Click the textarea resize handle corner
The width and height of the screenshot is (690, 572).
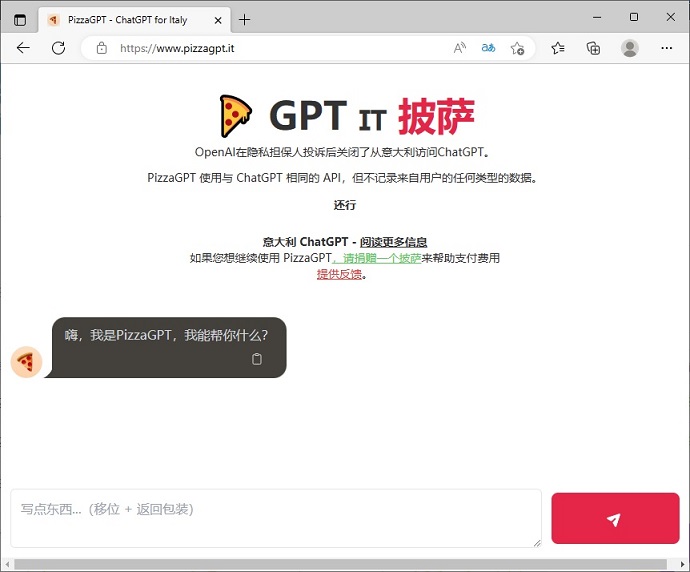(537, 543)
